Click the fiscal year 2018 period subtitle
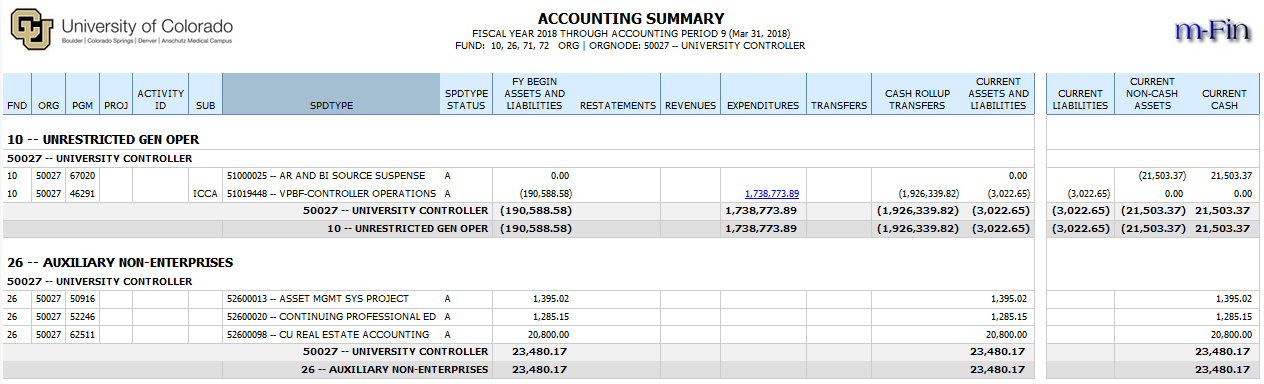 [x=631, y=34]
